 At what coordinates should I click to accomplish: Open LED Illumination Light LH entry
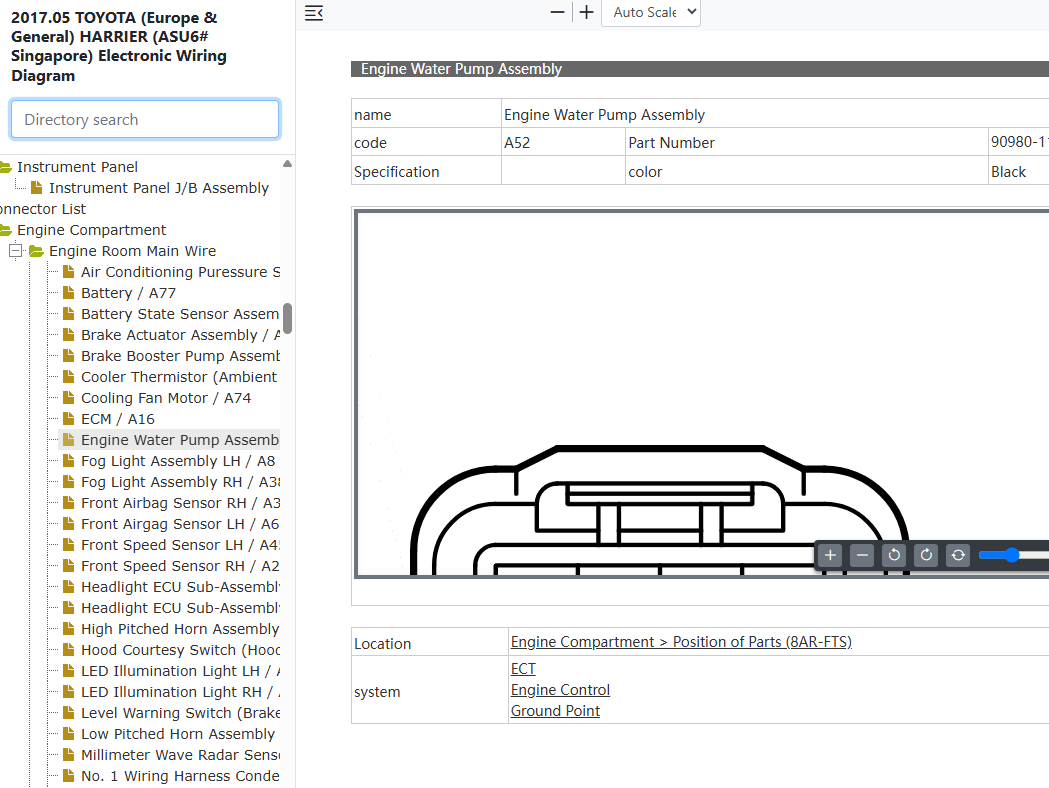click(180, 671)
